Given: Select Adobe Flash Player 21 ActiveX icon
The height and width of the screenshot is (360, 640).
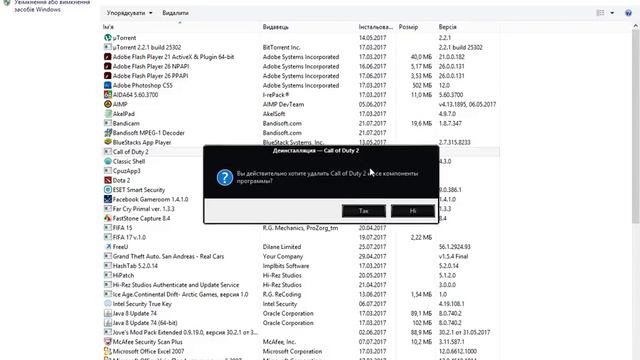Looking at the screenshot, I should pos(108,57).
